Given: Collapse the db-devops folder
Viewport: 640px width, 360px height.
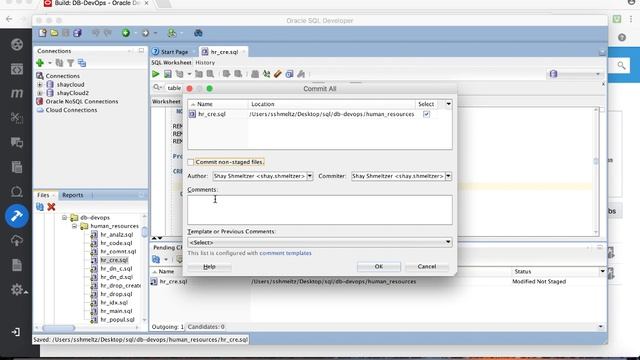Looking at the screenshot, I should [64, 218].
